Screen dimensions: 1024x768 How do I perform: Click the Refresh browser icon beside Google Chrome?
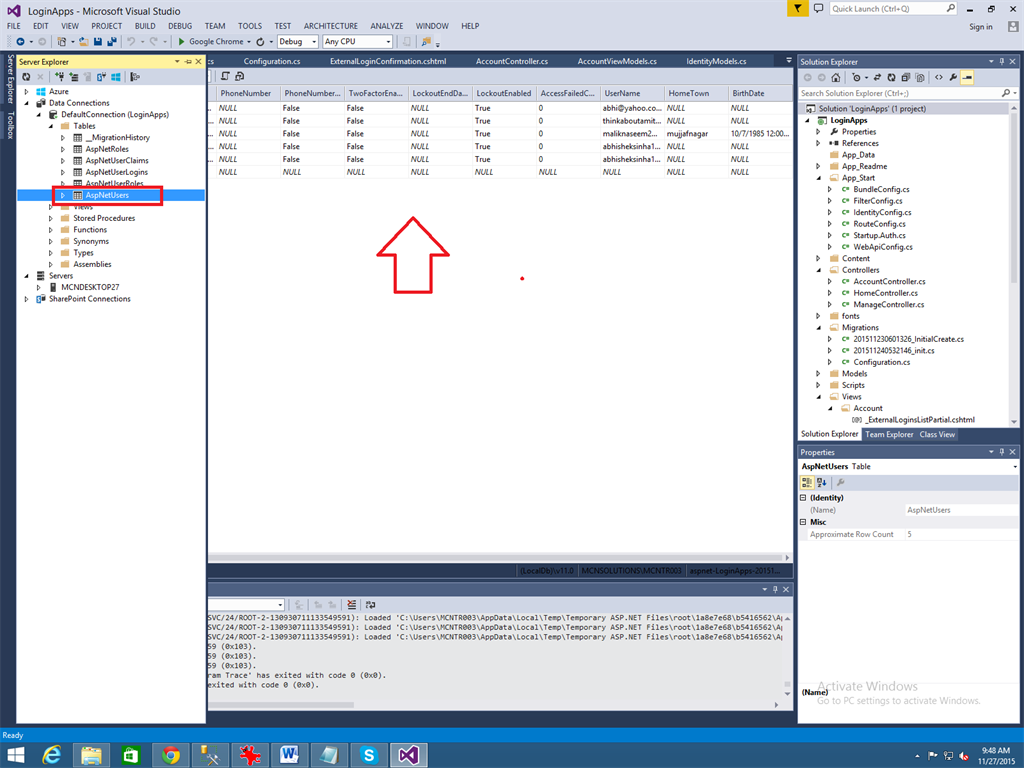point(260,42)
